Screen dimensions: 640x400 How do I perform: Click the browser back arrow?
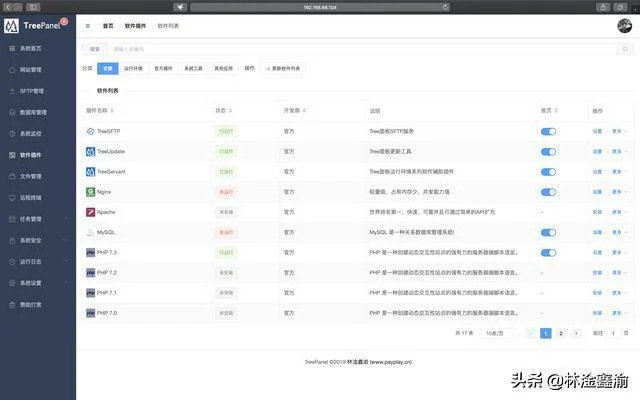(x=8, y=7)
